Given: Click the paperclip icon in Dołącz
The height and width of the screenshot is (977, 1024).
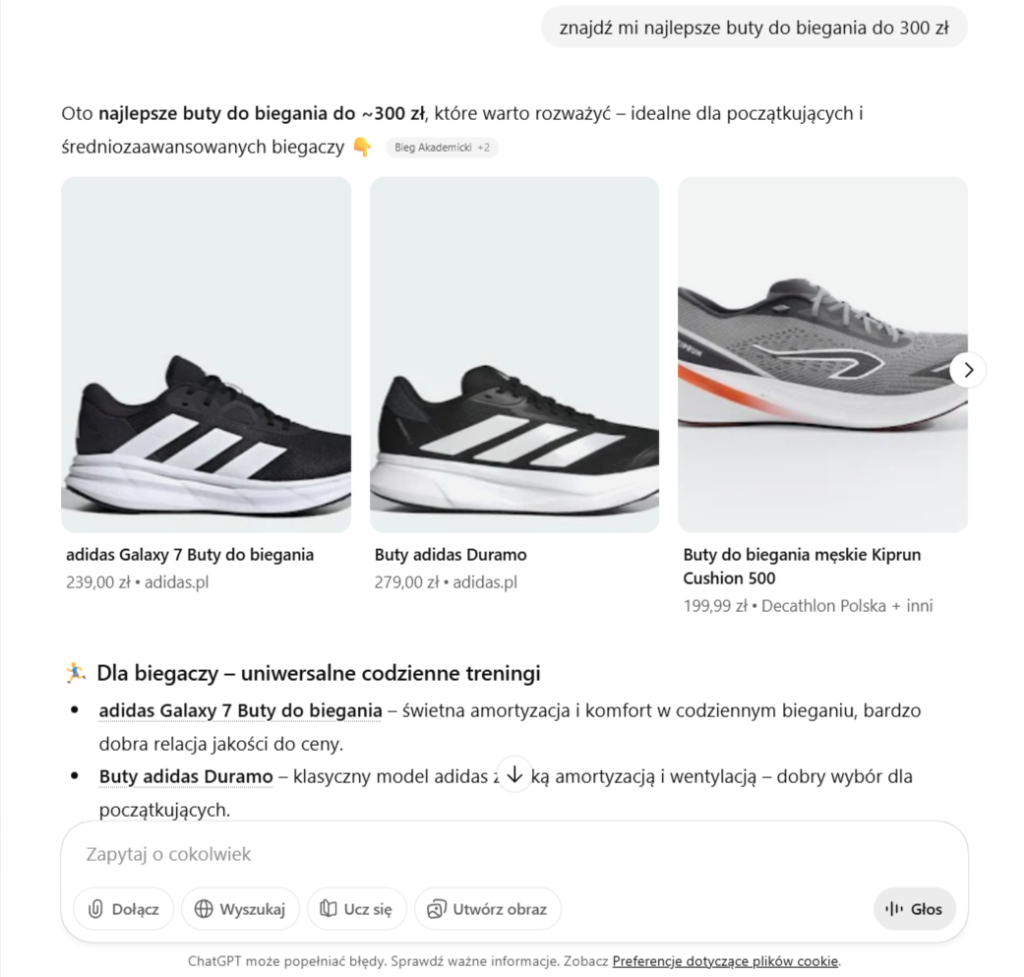Looking at the screenshot, I should pyautogui.click(x=96, y=909).
